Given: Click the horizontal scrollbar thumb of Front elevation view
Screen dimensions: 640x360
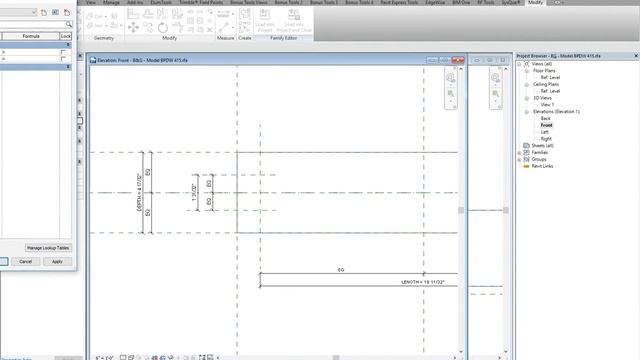Looking at the screenshot, I should (336, 358).
